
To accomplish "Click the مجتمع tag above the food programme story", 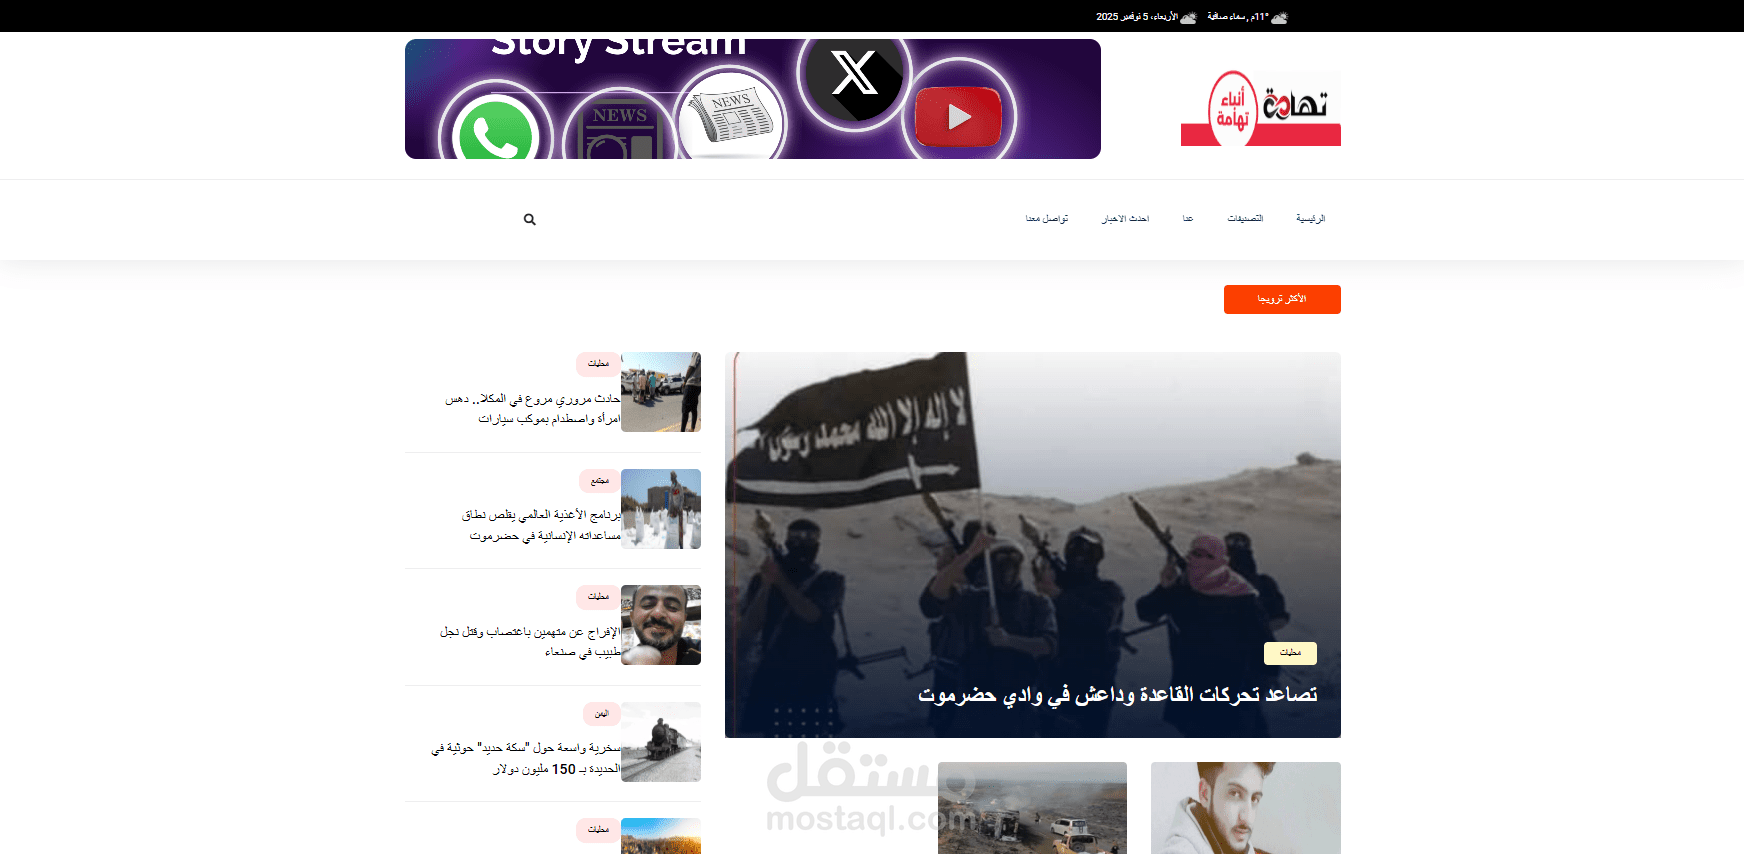I will [600, 481].
